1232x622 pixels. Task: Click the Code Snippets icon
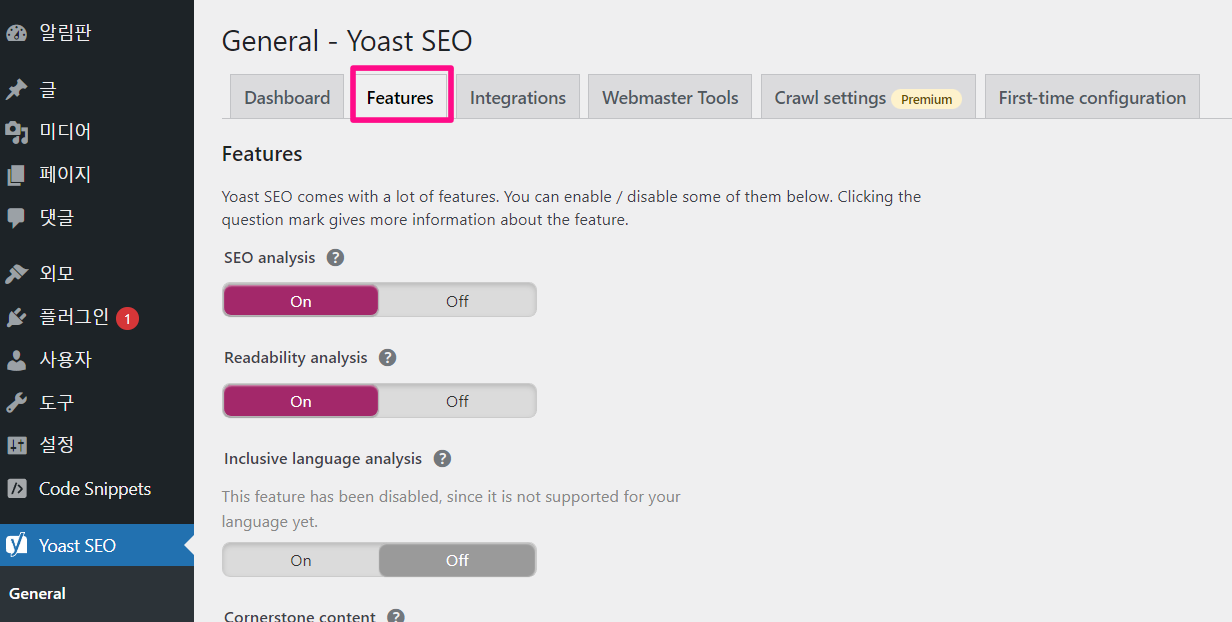pos(16,489)
